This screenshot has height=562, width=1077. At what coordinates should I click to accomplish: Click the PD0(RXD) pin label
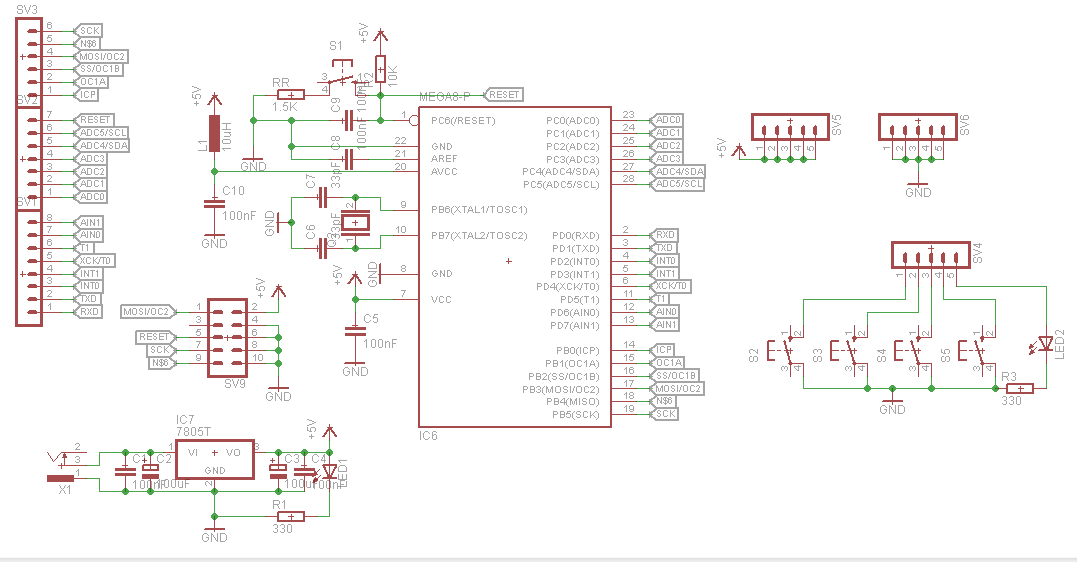coord(576,236)
